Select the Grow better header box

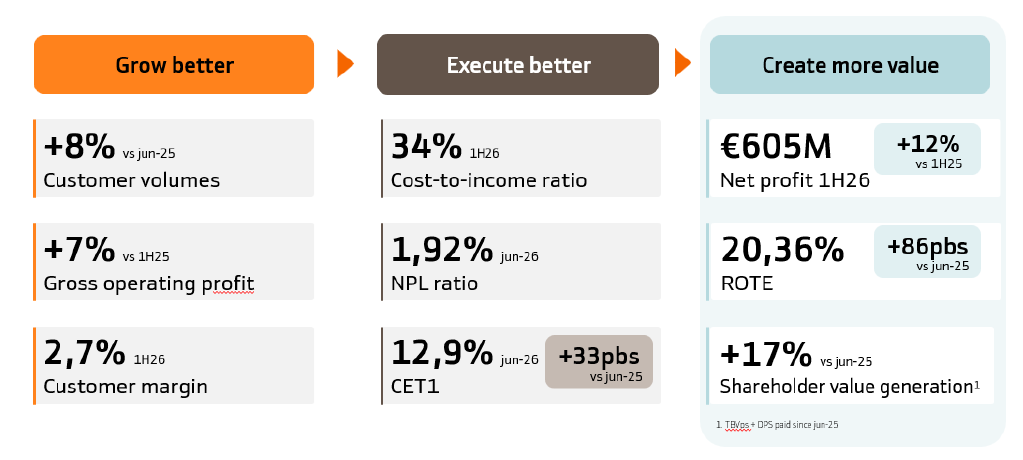coord(174,65)
